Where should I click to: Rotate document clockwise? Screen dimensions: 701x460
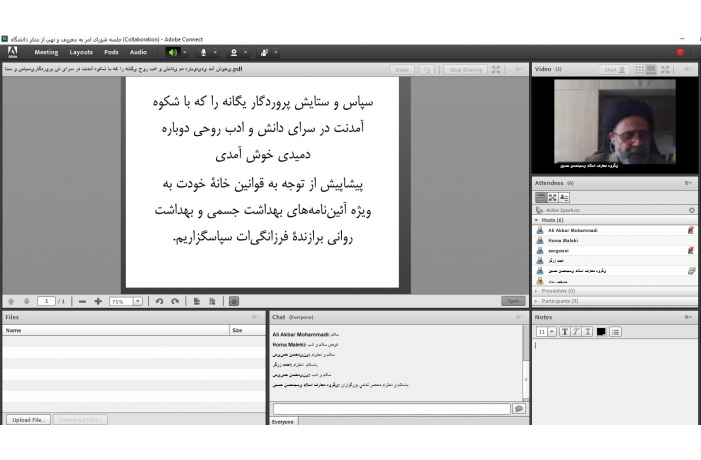(x=175, y=301)
